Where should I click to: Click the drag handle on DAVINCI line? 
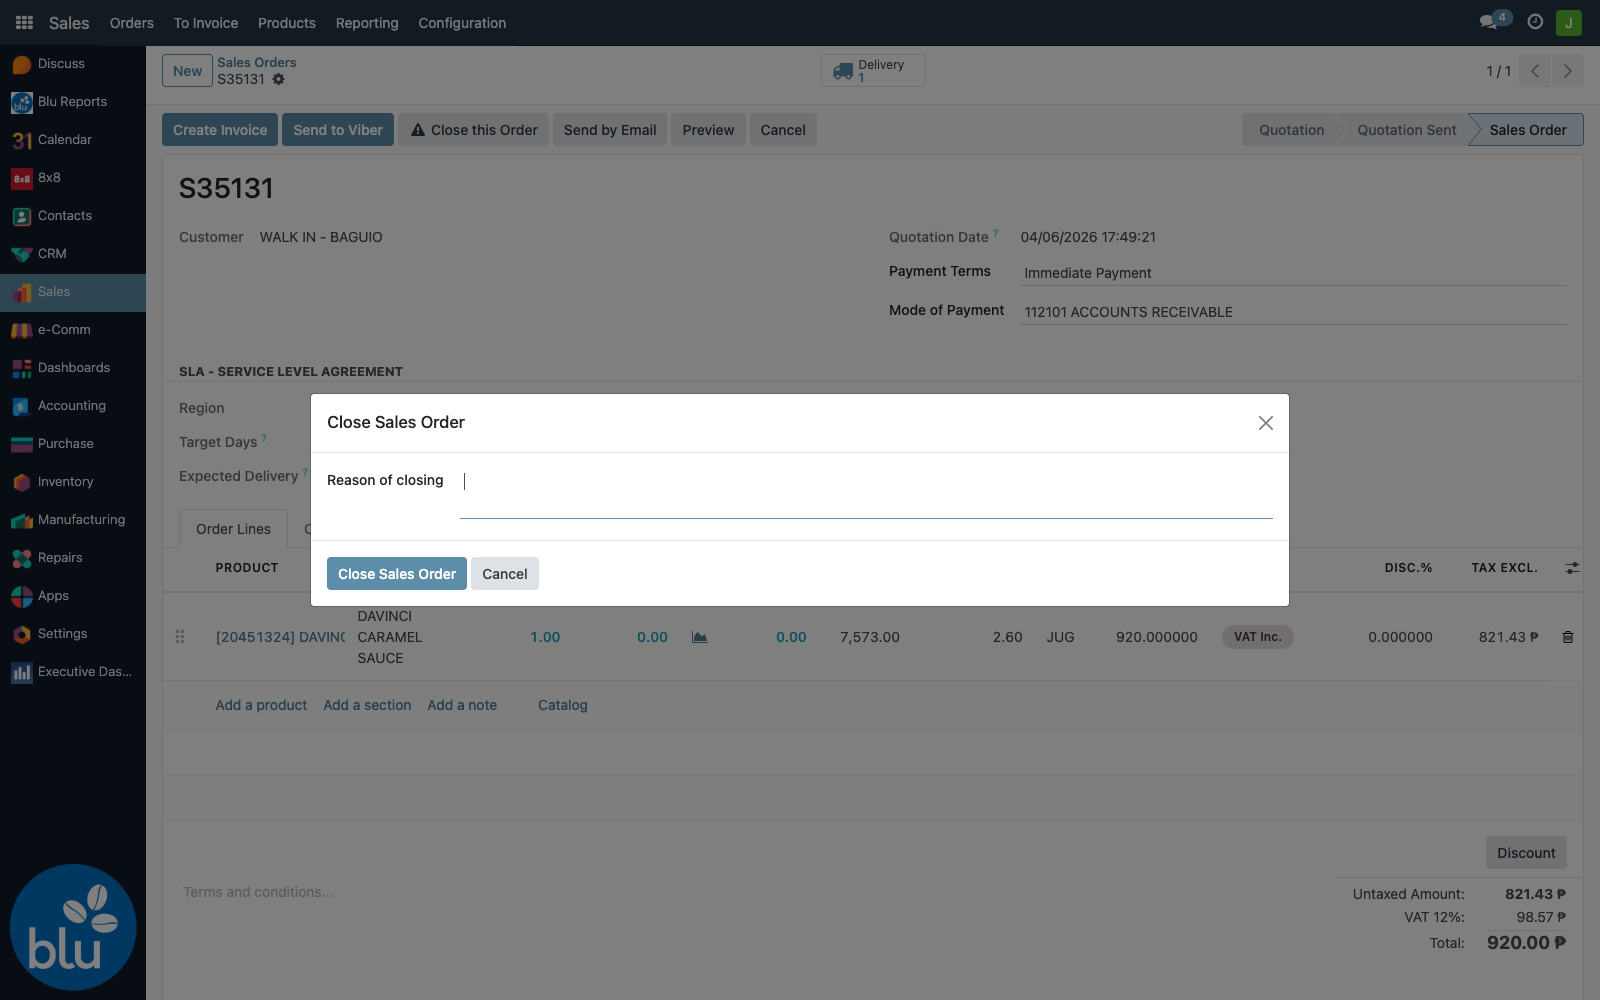coord(180,637)
